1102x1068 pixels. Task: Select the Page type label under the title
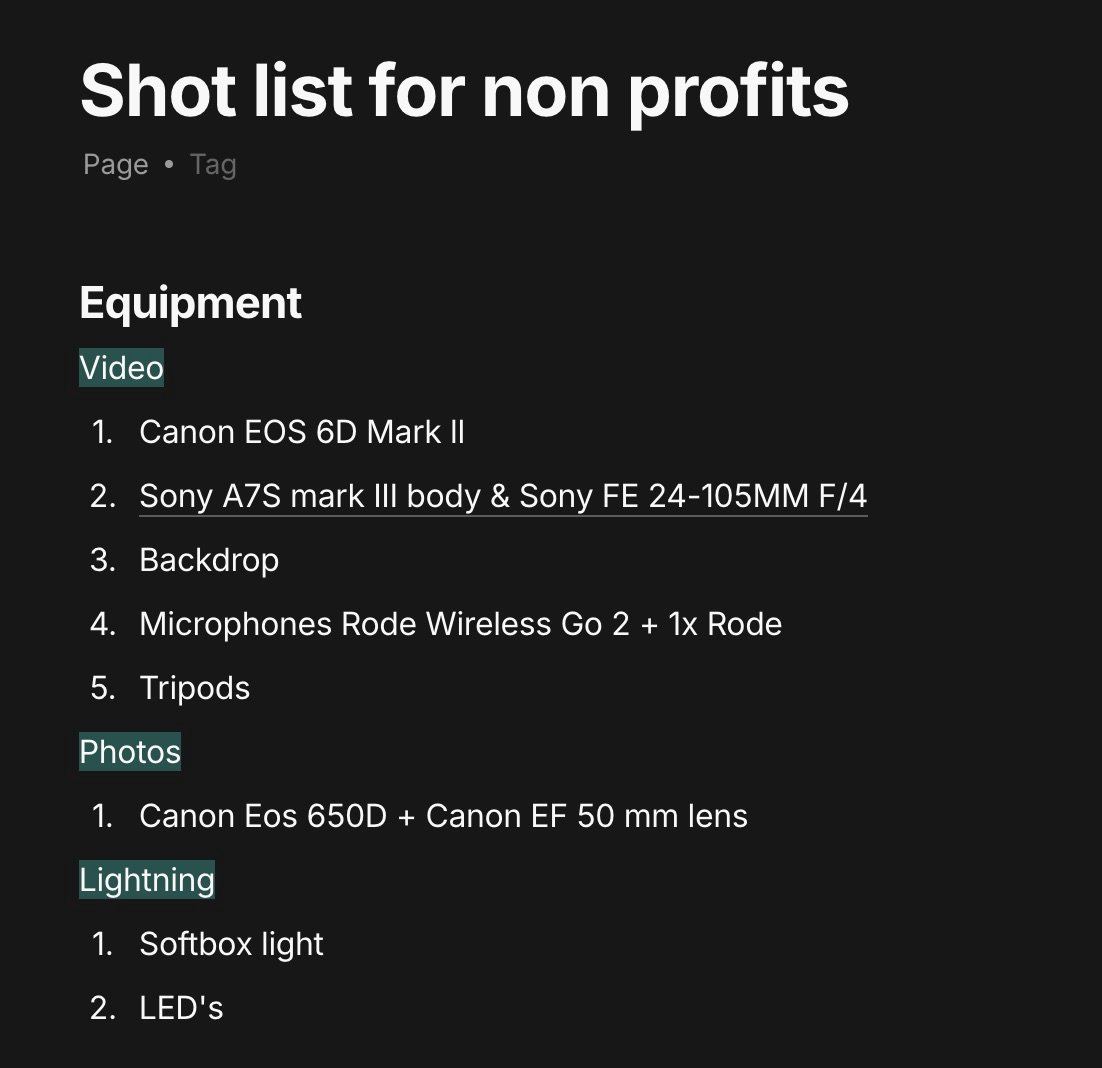[x=116, y=165]
